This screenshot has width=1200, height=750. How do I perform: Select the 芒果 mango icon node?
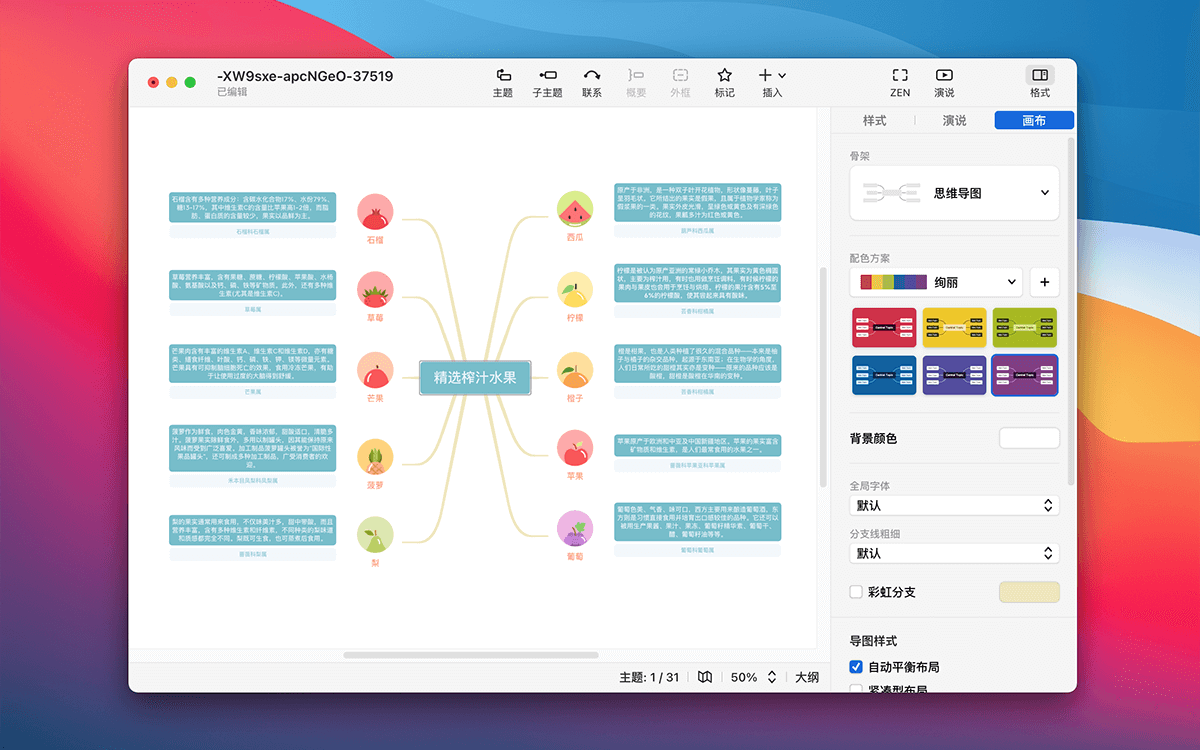pyautogui.click(x=375, y=370)
